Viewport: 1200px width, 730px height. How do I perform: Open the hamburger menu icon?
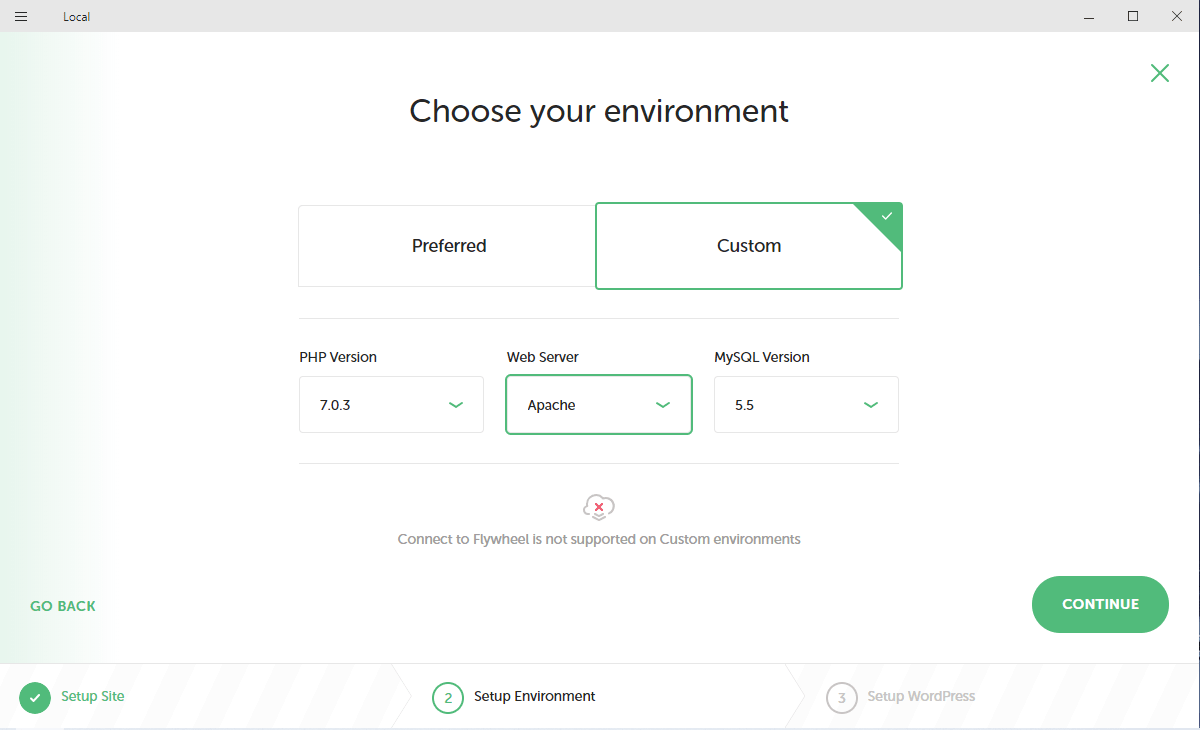[21, 16]
